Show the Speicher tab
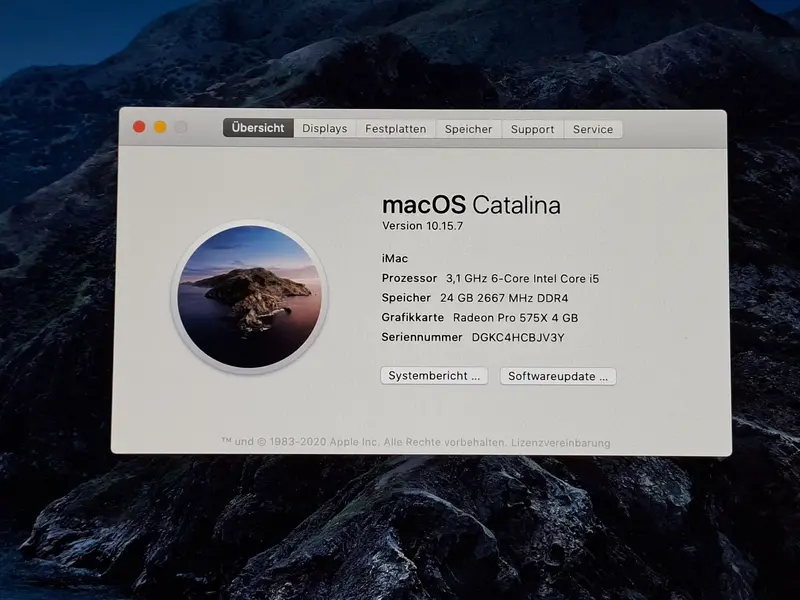 pyautogui.click(x=468, y=129)
